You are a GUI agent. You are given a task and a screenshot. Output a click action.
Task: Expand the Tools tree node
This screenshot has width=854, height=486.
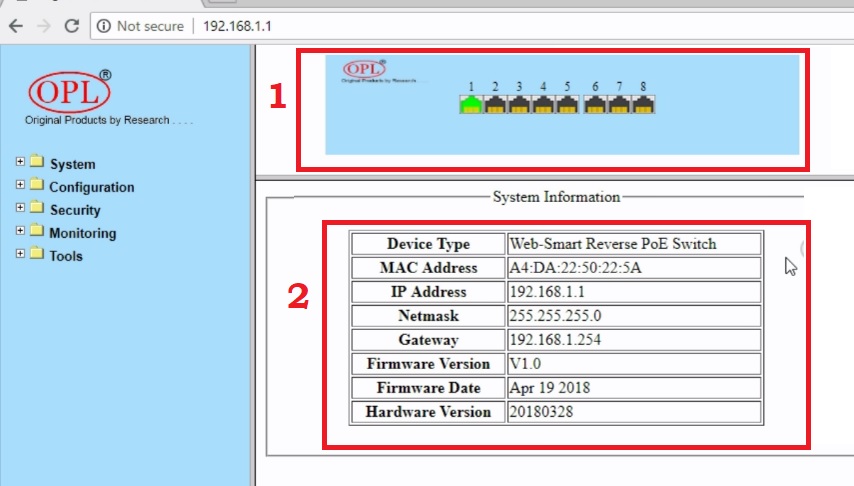pyautogui.click(x=20, y=255)
